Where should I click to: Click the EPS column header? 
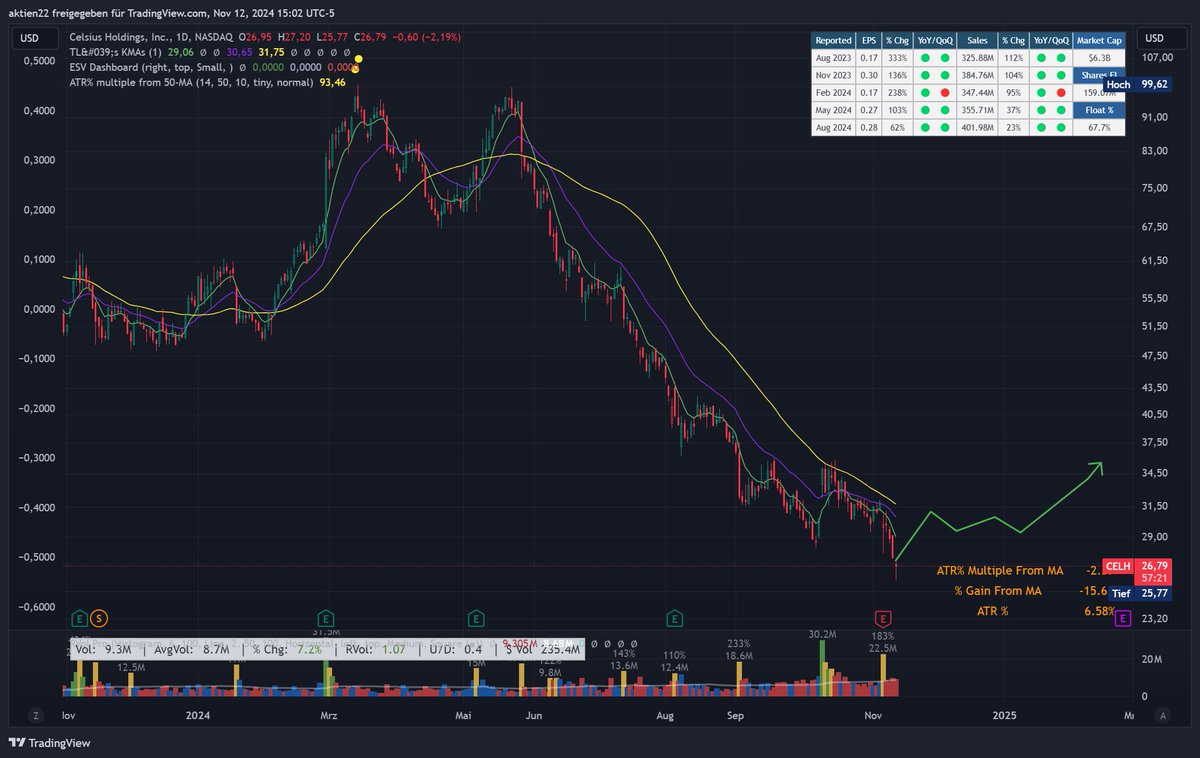pos(869,40)
